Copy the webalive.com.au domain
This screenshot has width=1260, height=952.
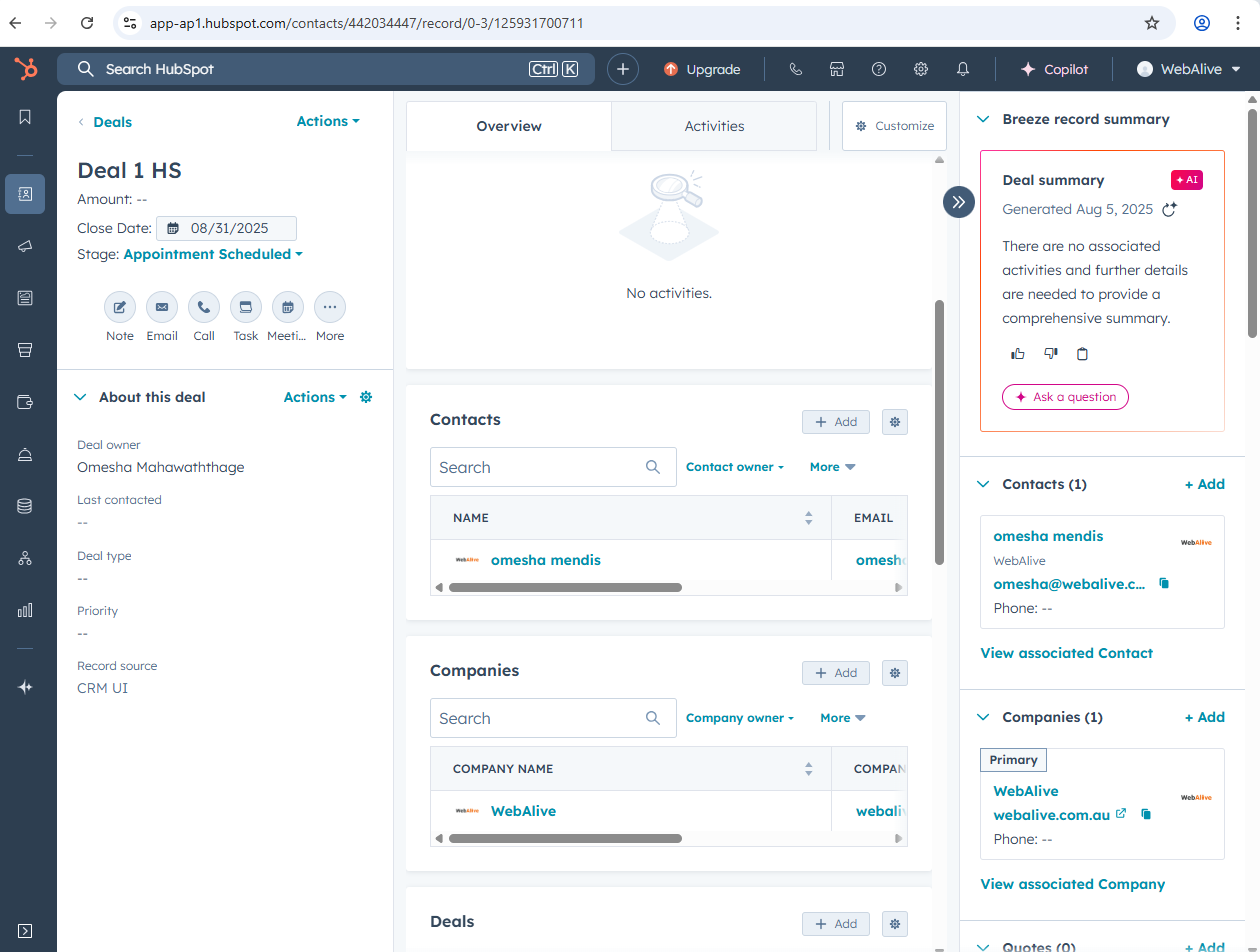pyautogui.click(x=1146, y=814)
